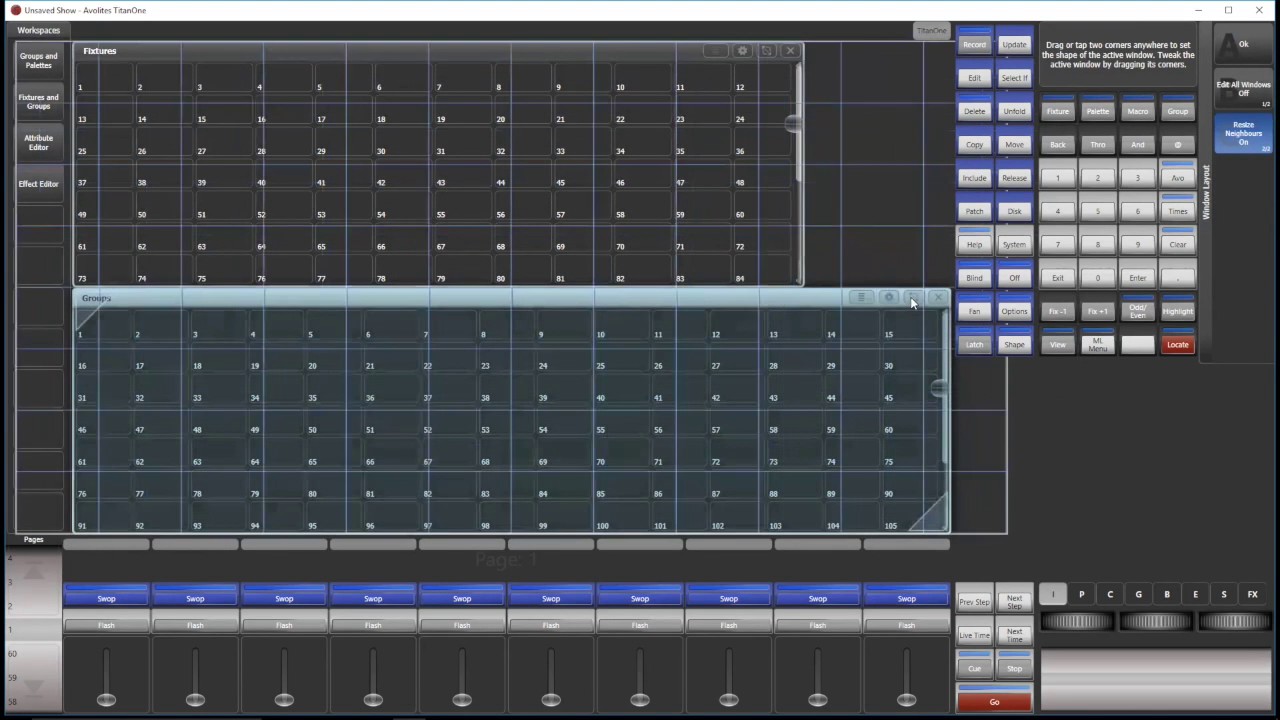Click the View button
1280x720 pixels.
[1057, 344]
